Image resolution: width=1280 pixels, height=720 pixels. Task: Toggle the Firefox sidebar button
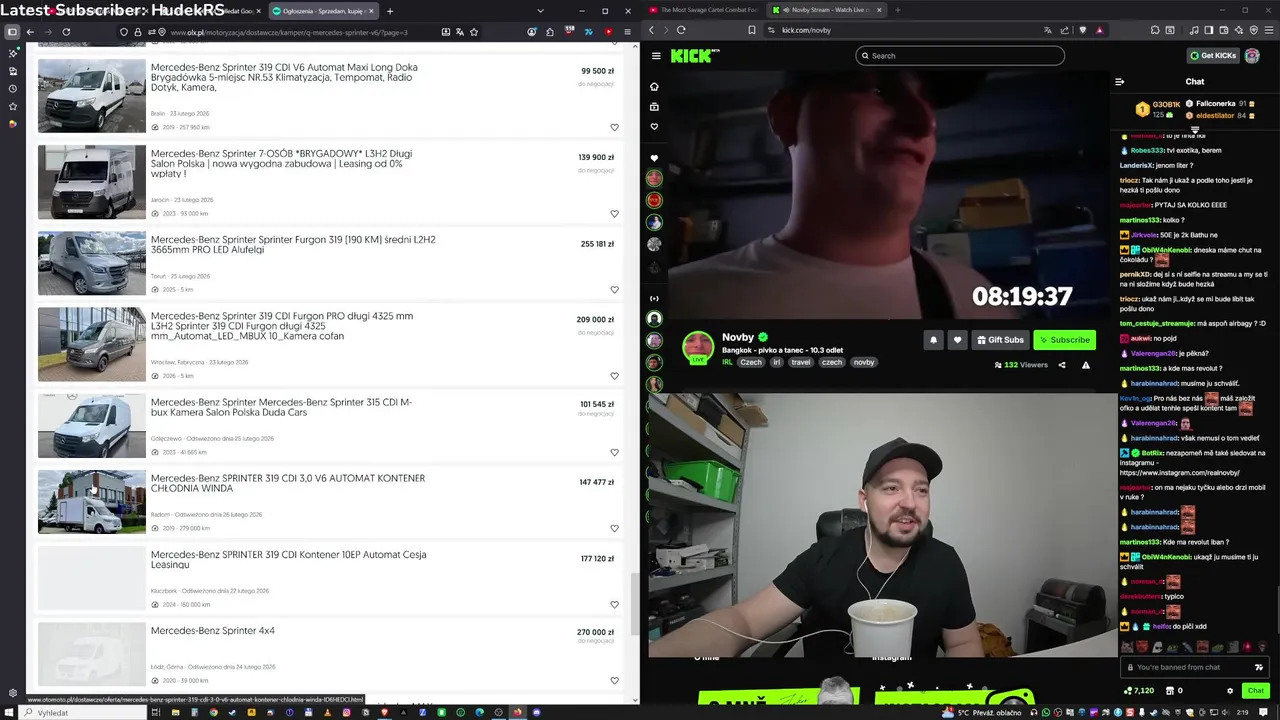click(12, 31)
